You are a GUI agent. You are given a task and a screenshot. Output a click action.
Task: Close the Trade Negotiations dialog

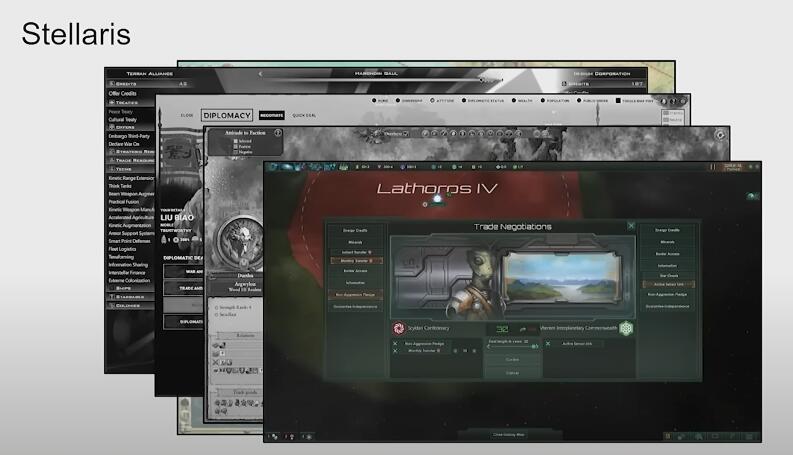pyautogui.click(x=631, y=226)
